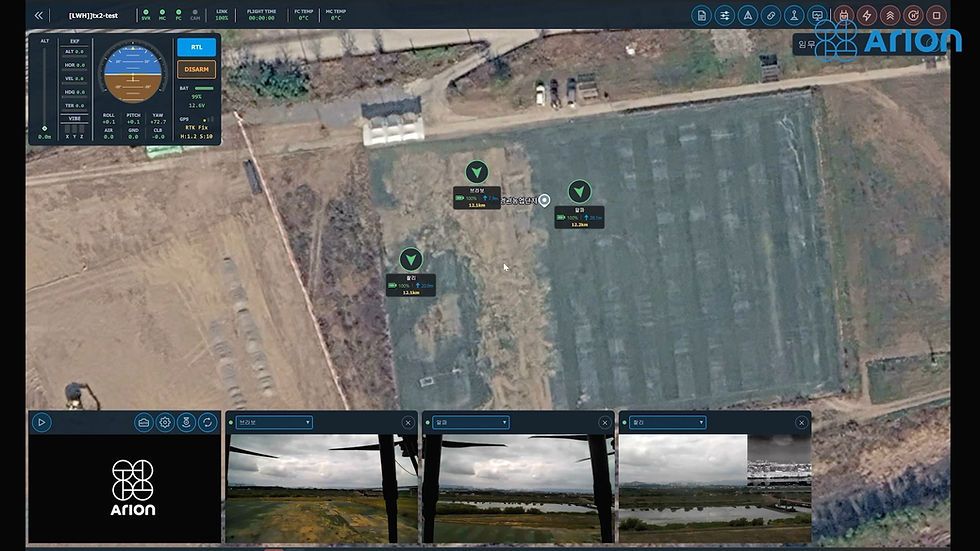
Task: Click the orange backpack/payload icon
Action: click(x=844, y=16)
